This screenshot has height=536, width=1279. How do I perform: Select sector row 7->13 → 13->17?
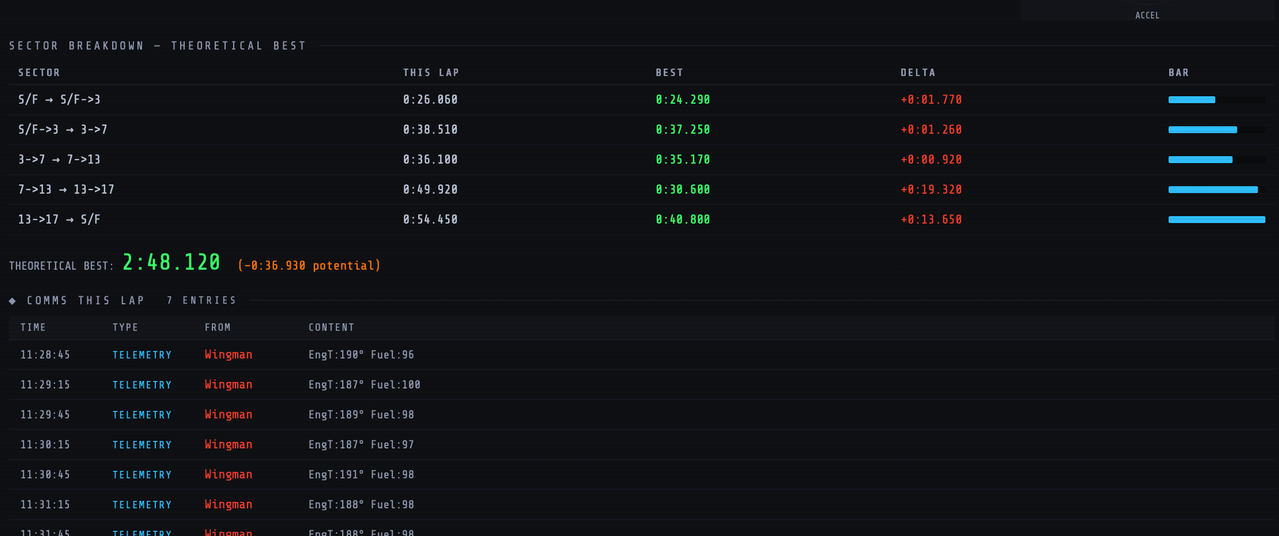point(641,190)
